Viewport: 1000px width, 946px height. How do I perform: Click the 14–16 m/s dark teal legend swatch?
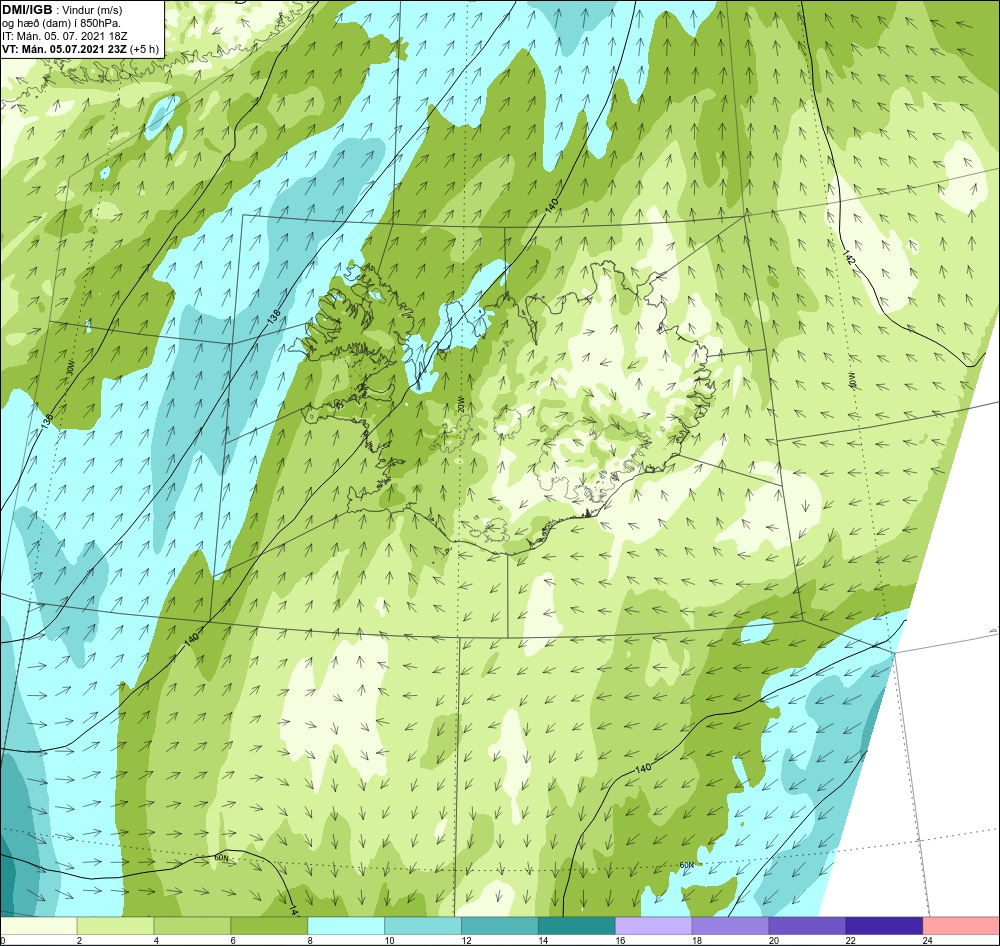pos(577,926)
